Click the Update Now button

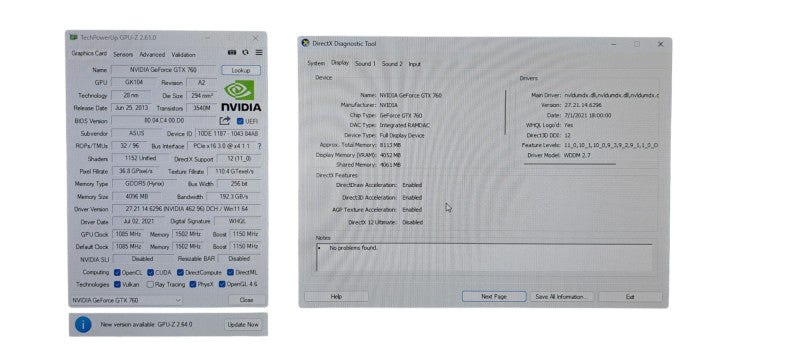pos(243,324)
